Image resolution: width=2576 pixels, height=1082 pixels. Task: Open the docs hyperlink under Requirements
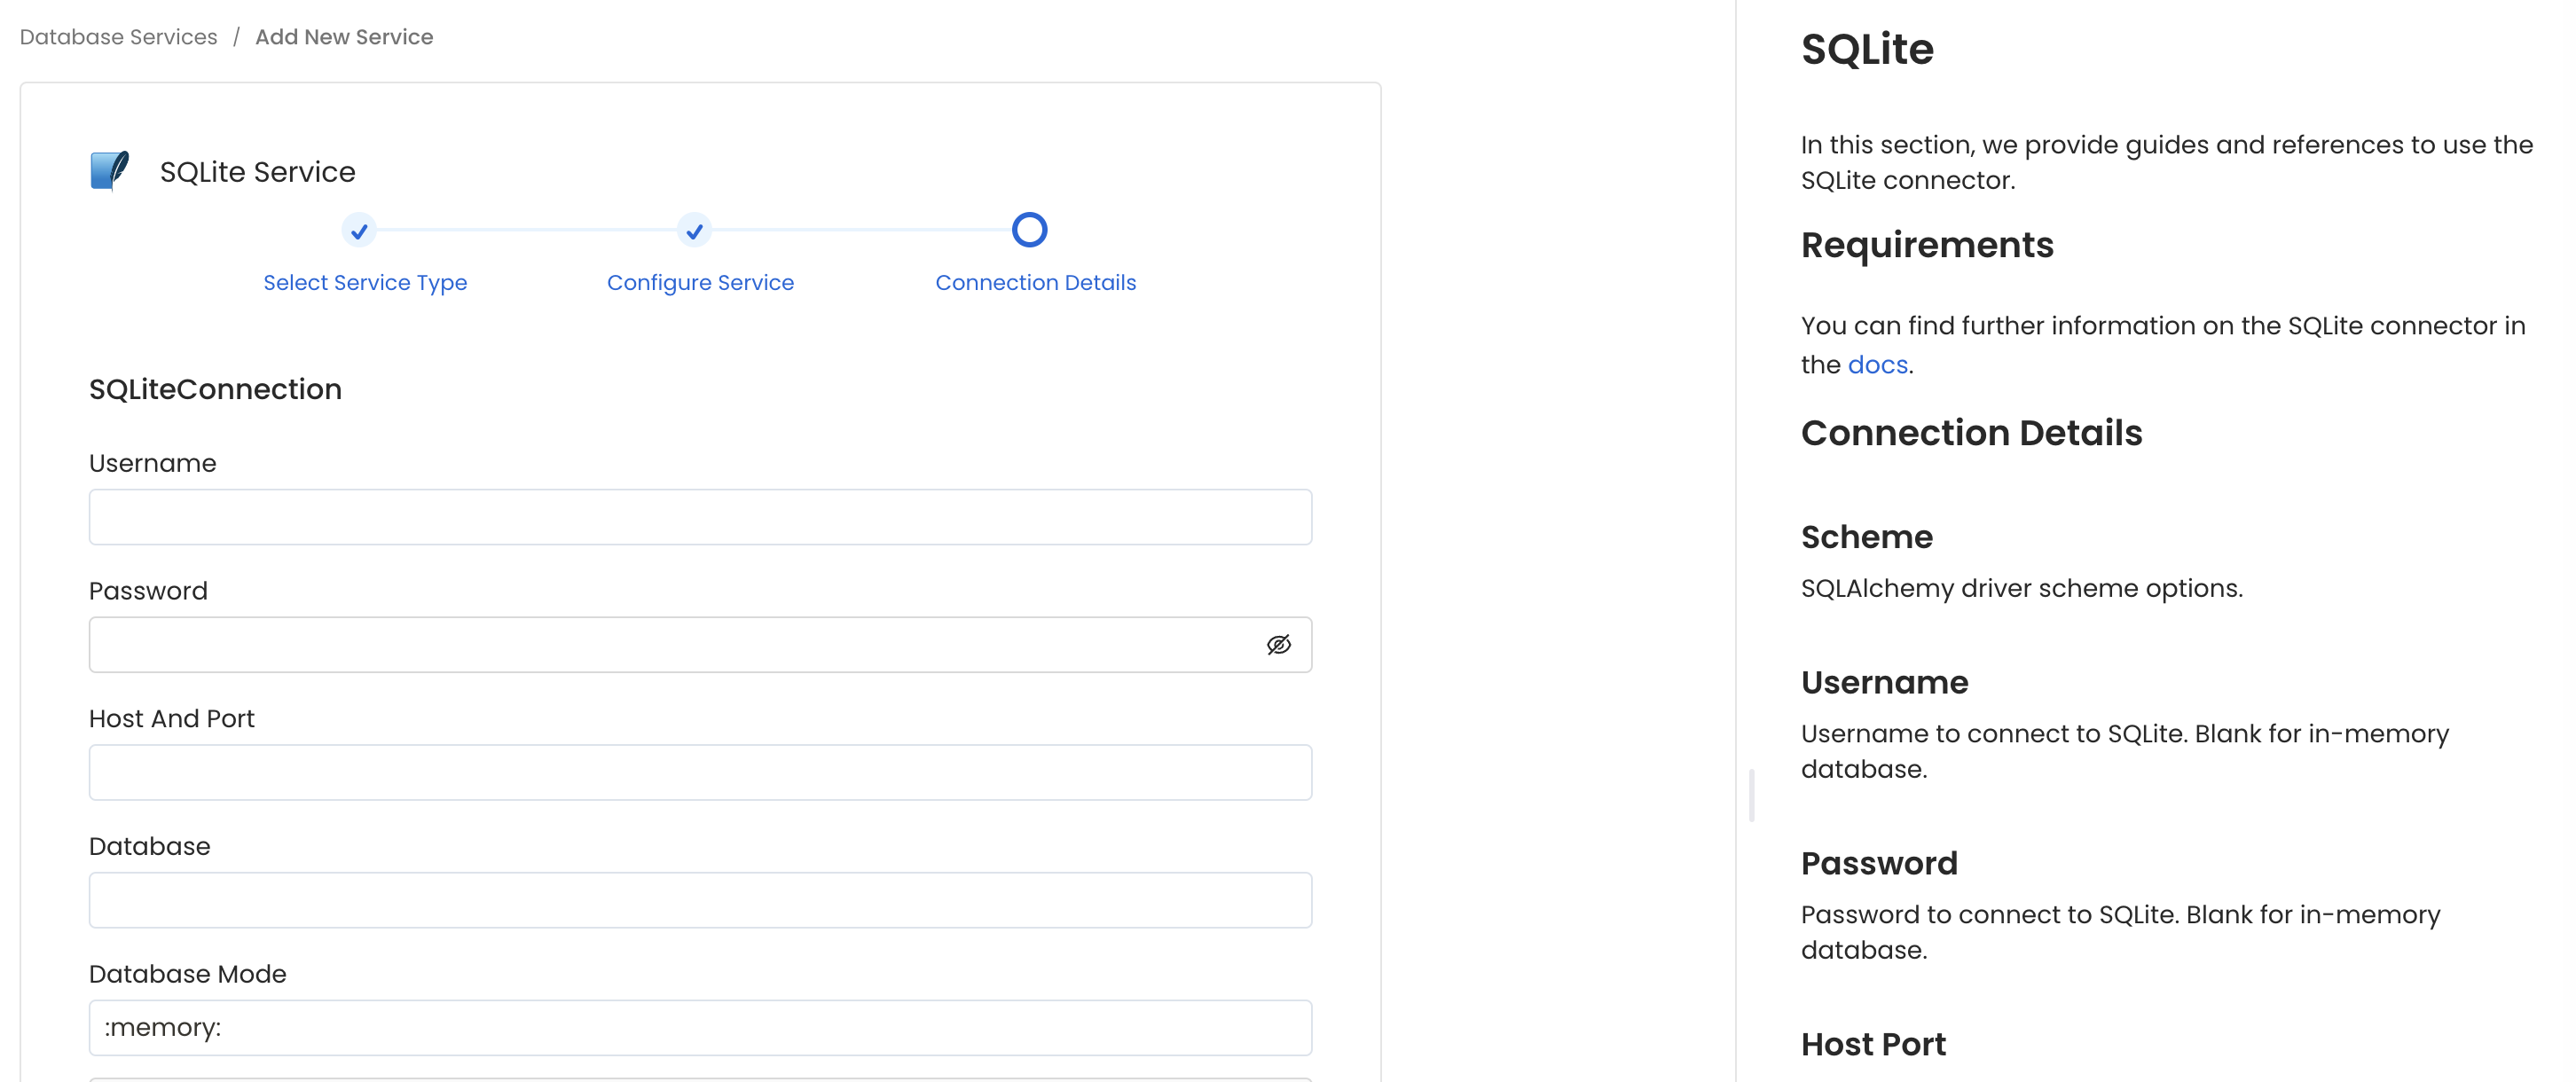[1876, 364]
